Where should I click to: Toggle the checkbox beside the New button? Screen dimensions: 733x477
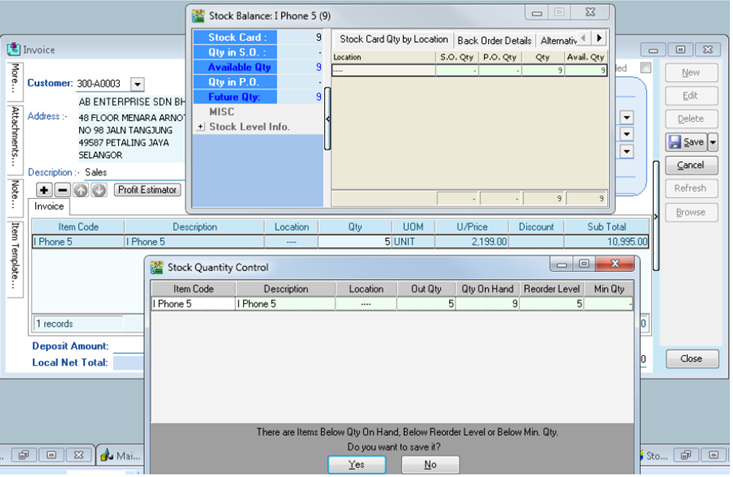646,69
